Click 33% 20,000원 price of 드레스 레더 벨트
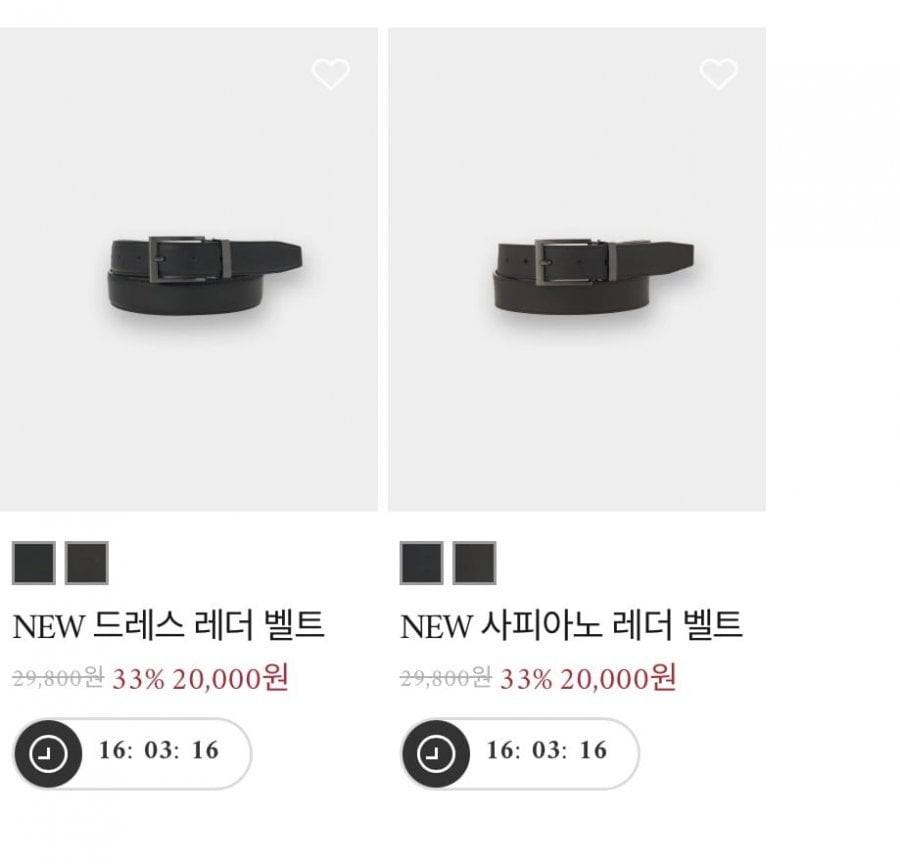 (x=200, y=679)
